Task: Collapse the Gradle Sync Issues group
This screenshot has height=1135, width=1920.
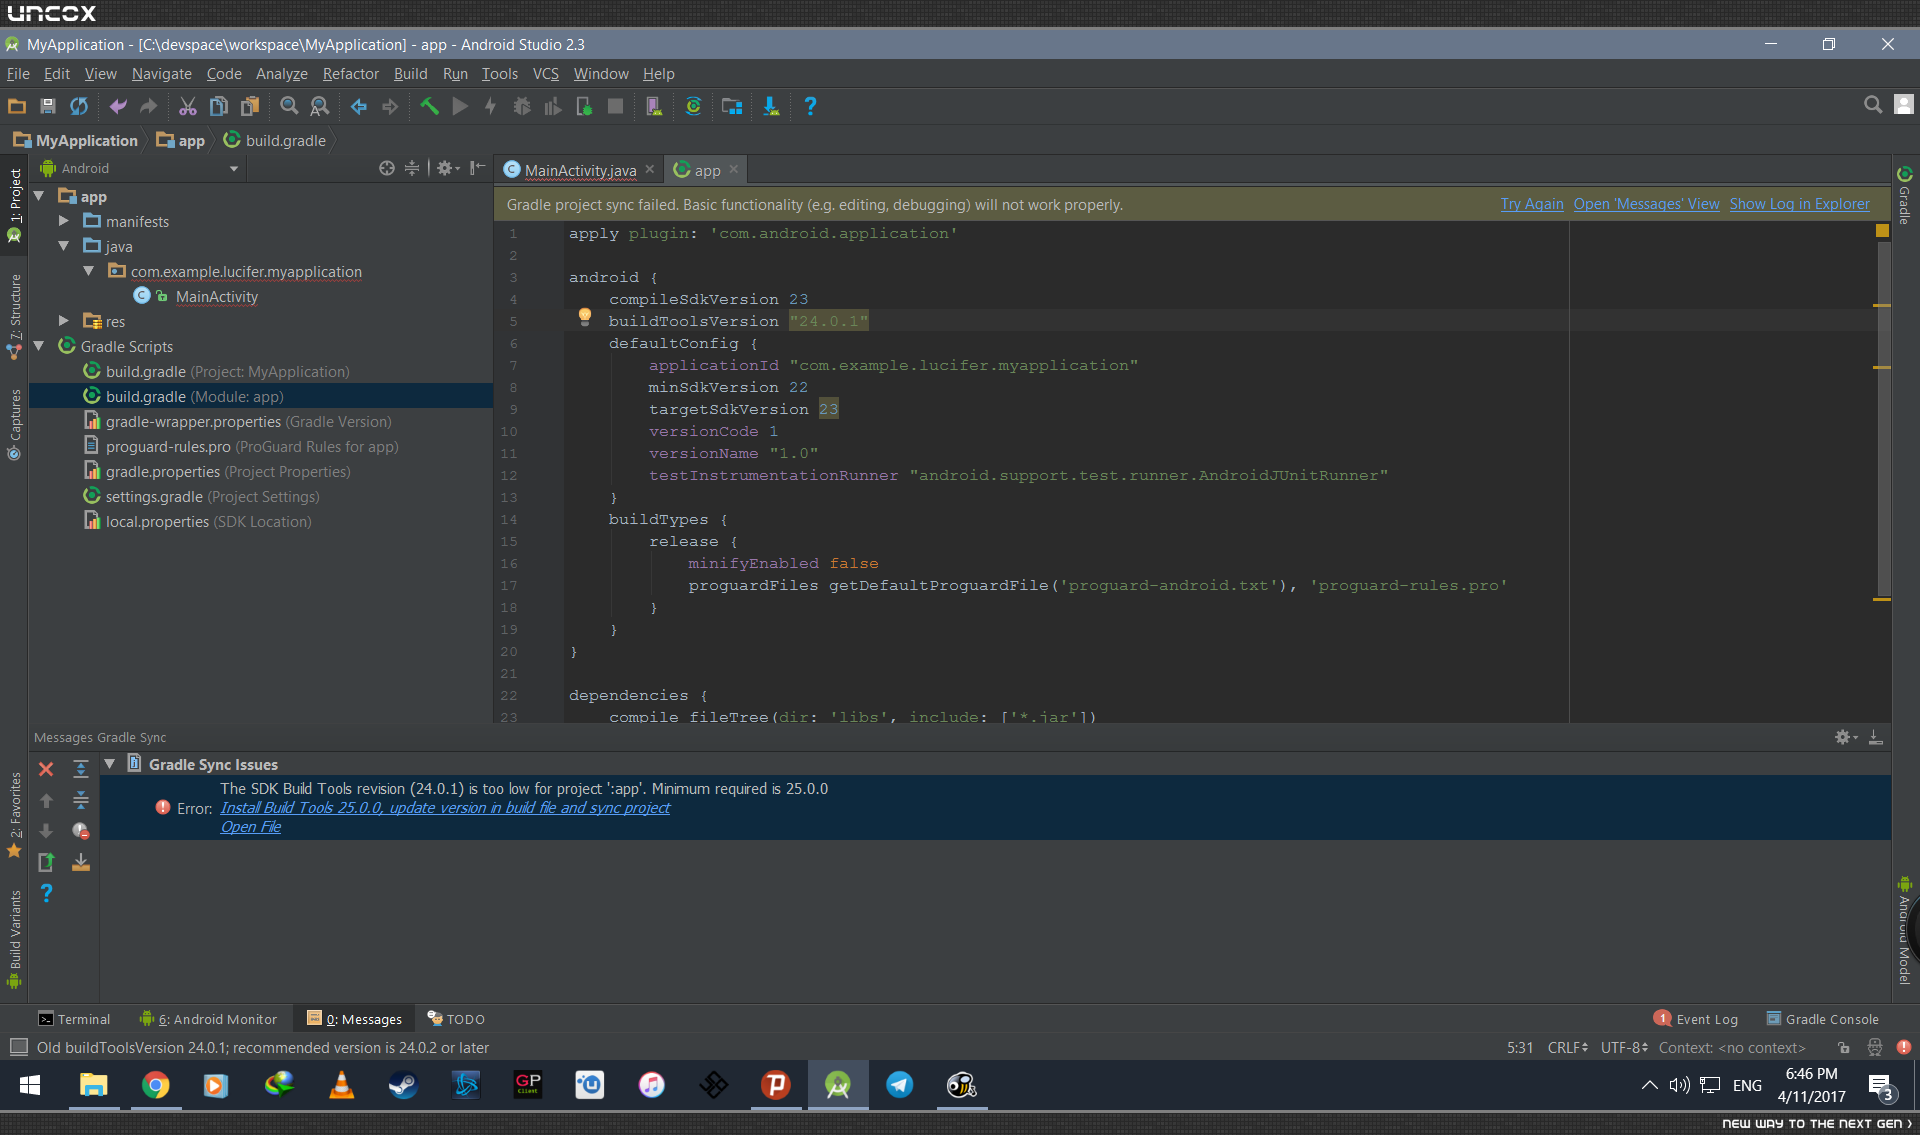Action: pyautogui.click(x=110, y=764)
